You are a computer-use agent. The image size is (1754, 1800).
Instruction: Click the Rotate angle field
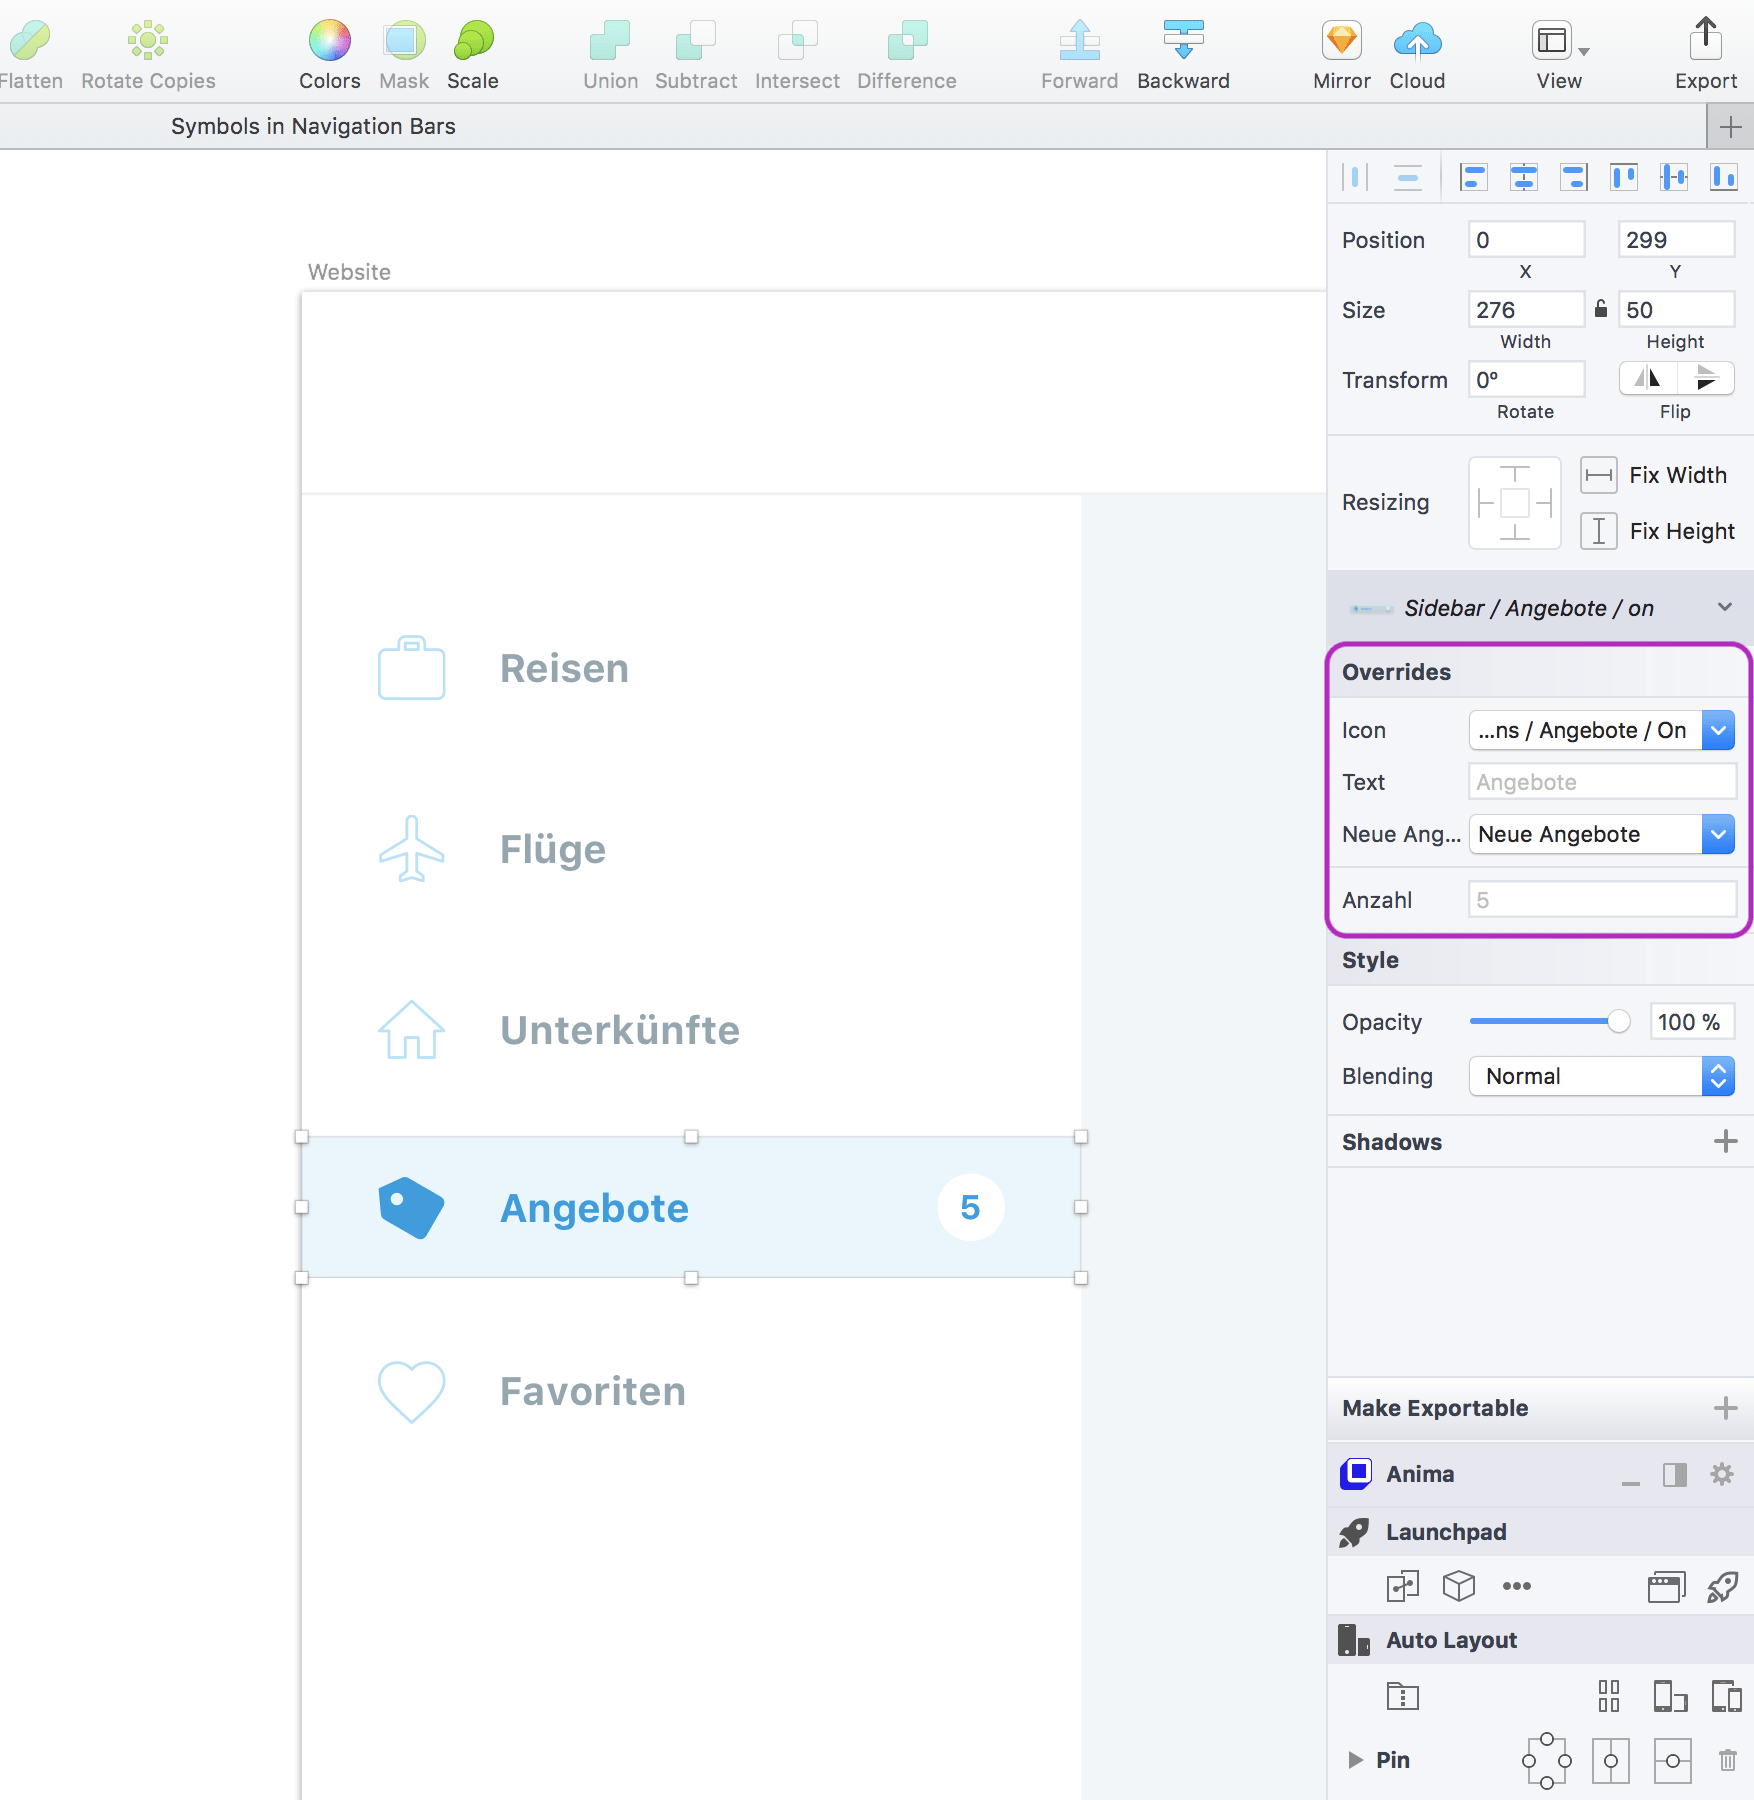tap(1526, 380)
